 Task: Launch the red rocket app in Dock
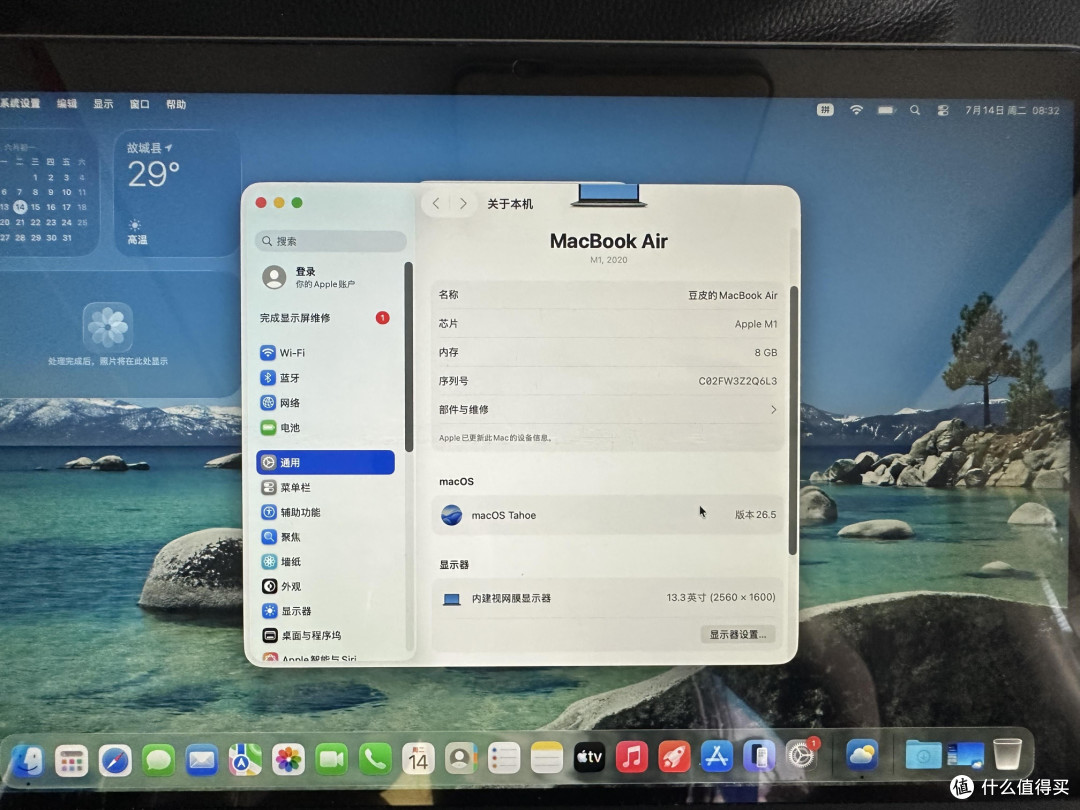[674, 757]
